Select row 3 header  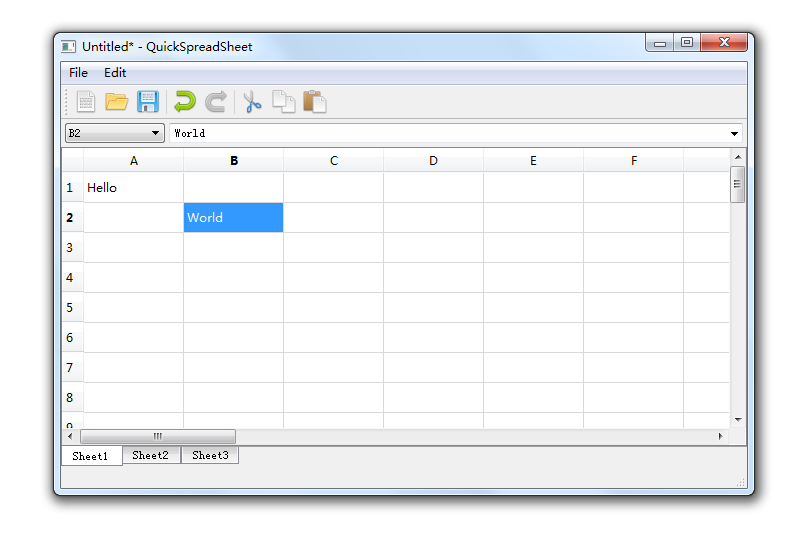[72, 248]
